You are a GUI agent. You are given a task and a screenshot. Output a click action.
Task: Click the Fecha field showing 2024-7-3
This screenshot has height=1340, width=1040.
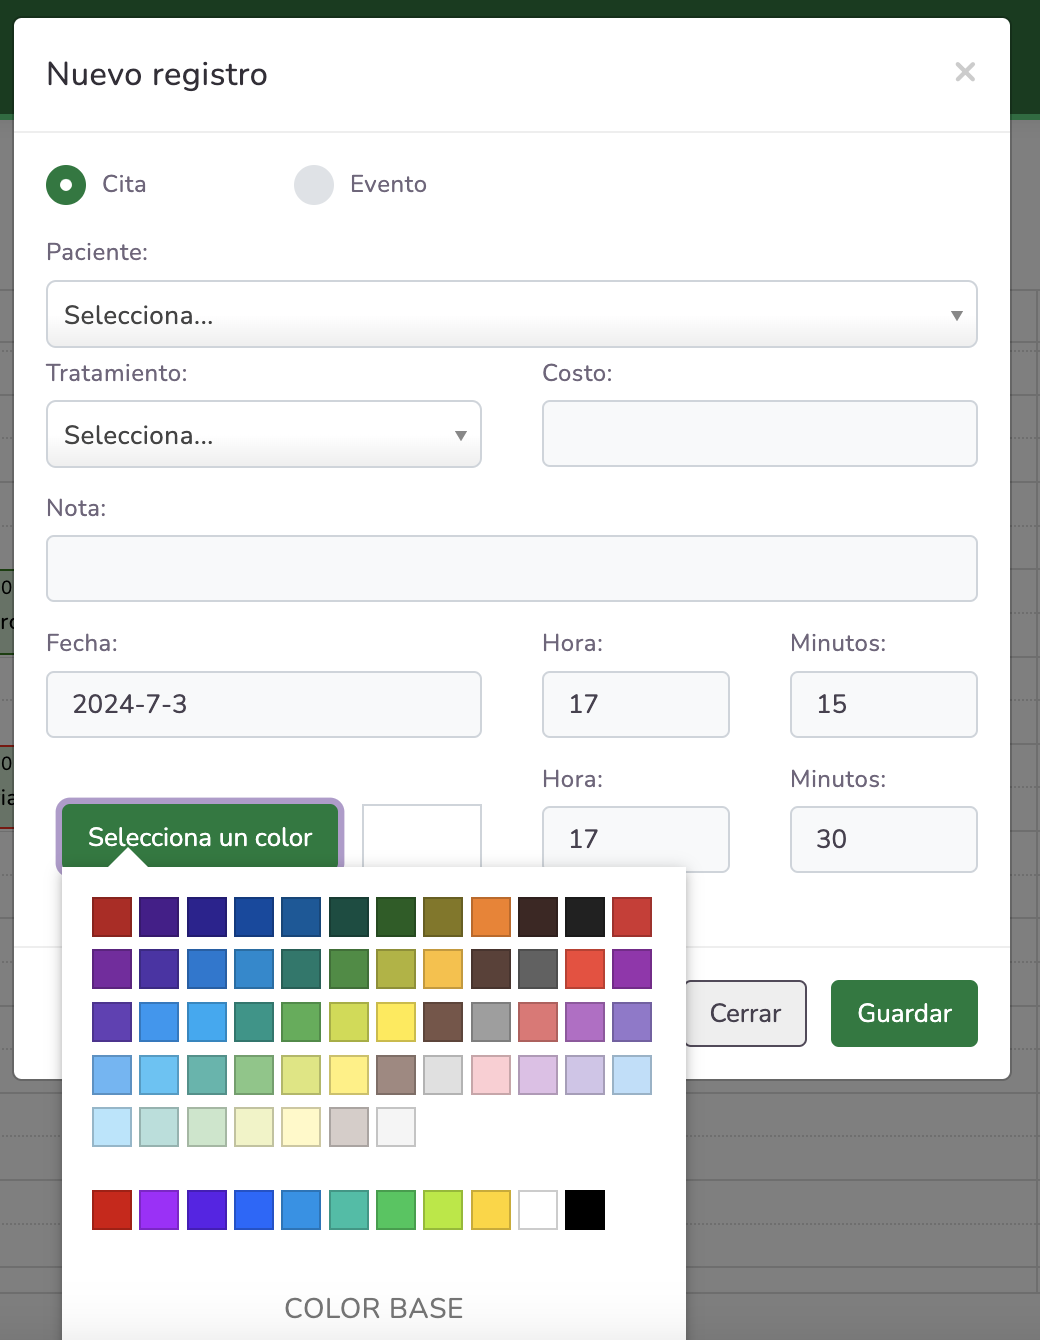263,705
